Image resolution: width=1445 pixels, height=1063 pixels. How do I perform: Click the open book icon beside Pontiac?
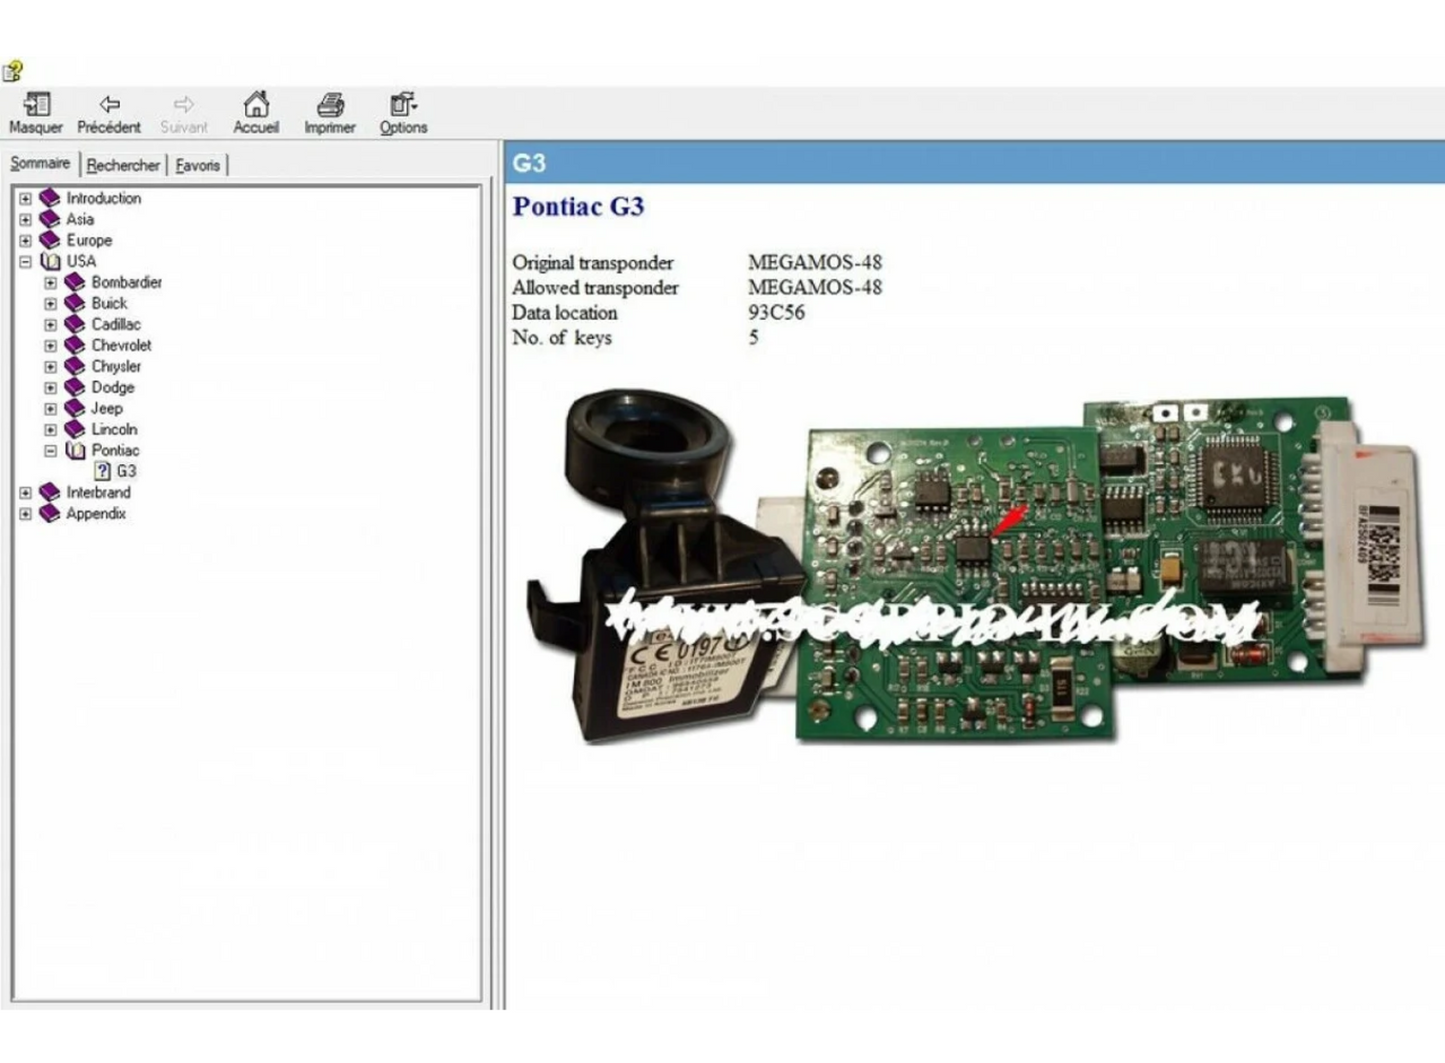(75, 450)
